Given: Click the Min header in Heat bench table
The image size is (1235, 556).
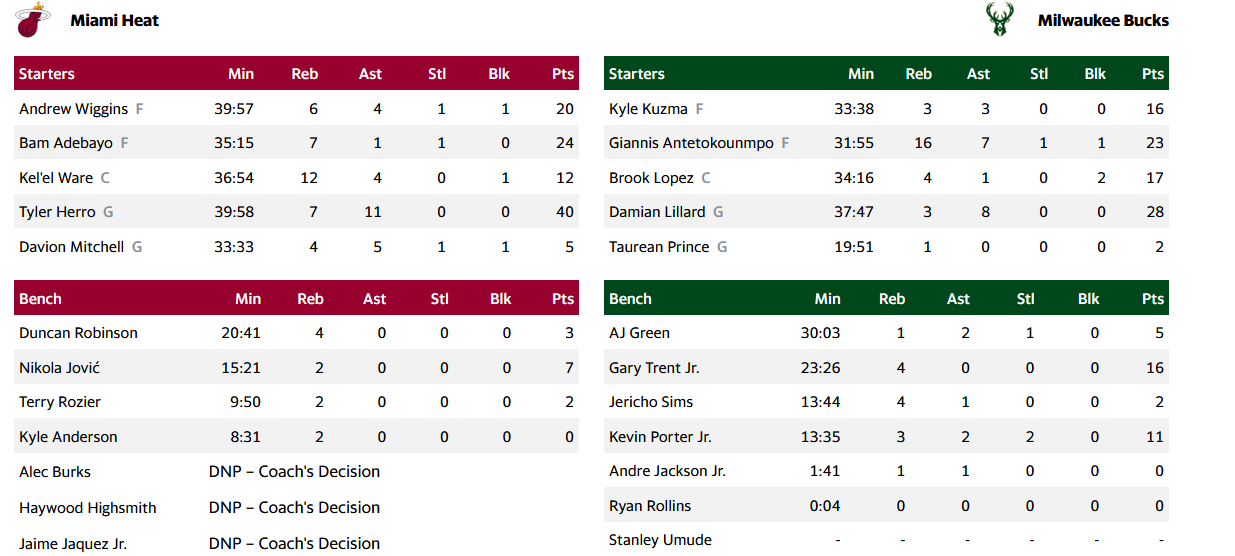Looking at the screenshot, I should [x=248, y=299].
